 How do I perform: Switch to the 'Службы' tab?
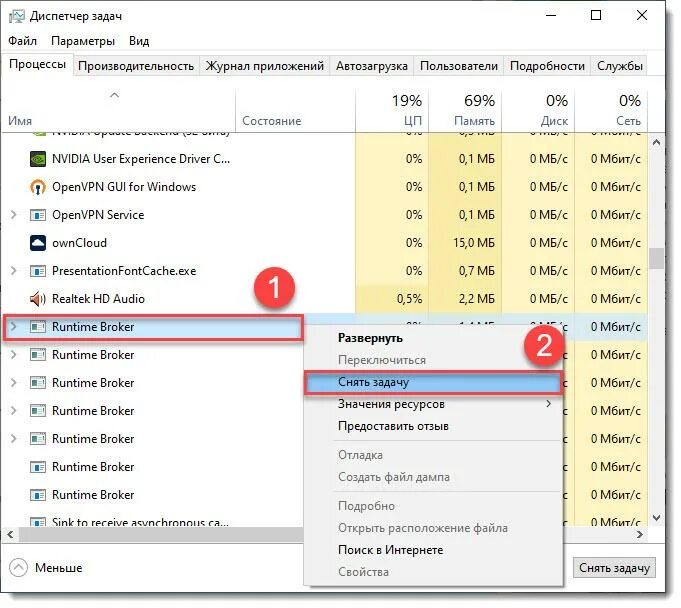click(x=620, y=66)
